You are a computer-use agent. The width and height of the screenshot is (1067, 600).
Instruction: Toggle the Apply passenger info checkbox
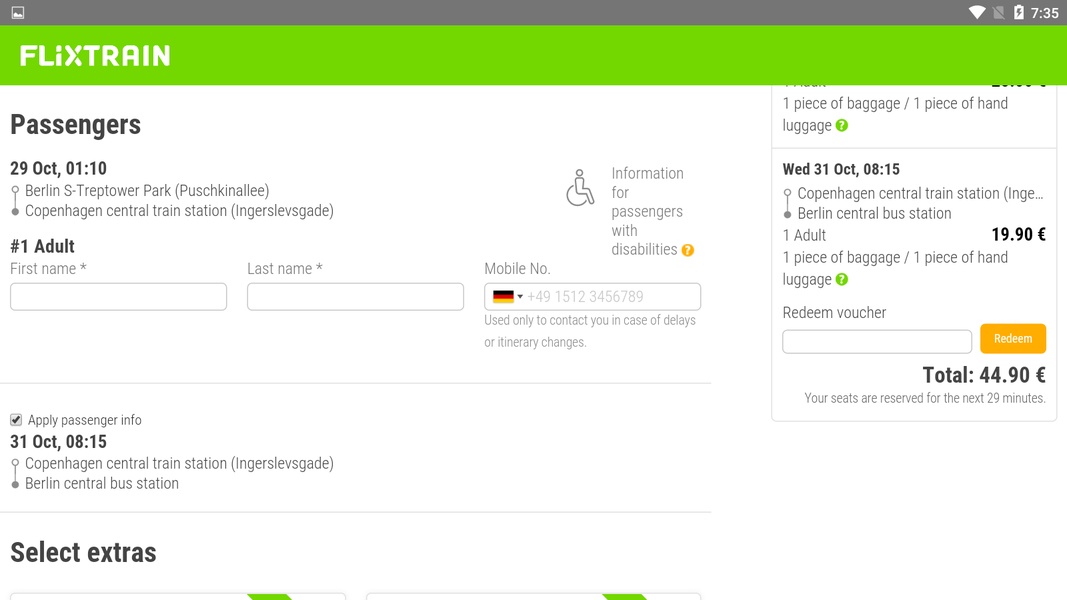16,420
